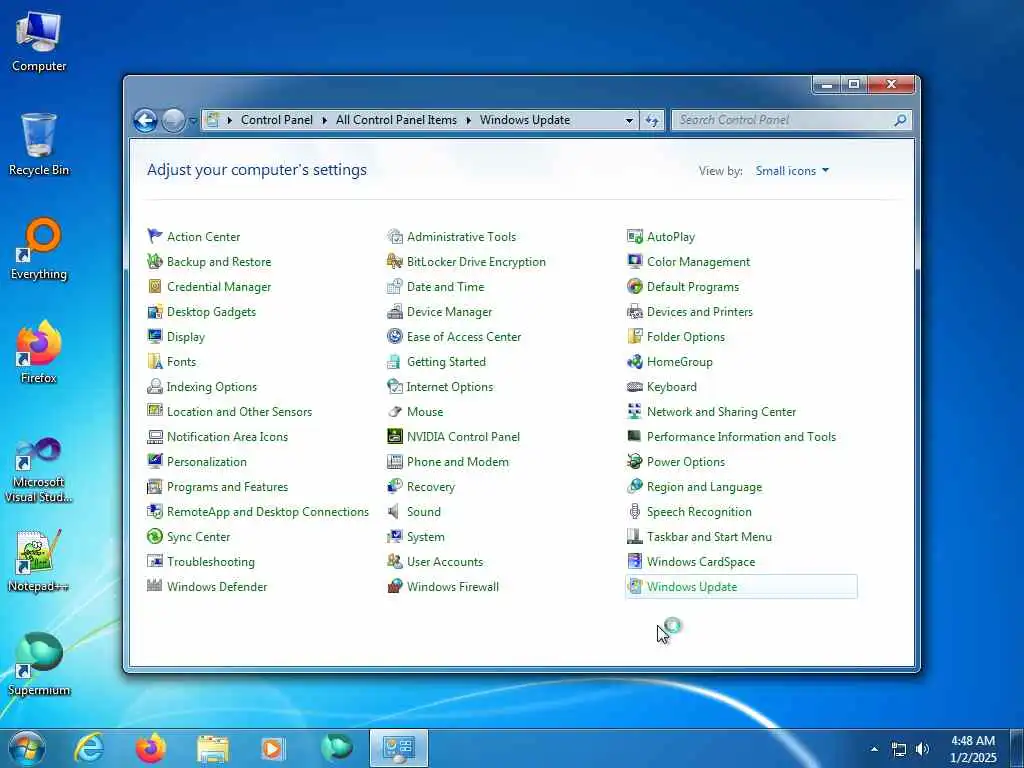Select the Notepad++ desktop shortcut
This screenshot has width=1024, height=768.
[39, 561]
